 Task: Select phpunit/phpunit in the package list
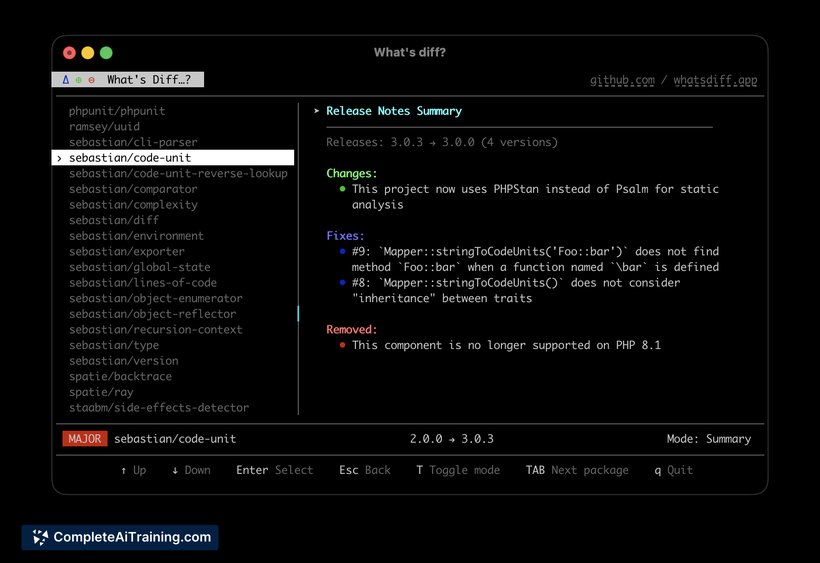coord(117,111)
